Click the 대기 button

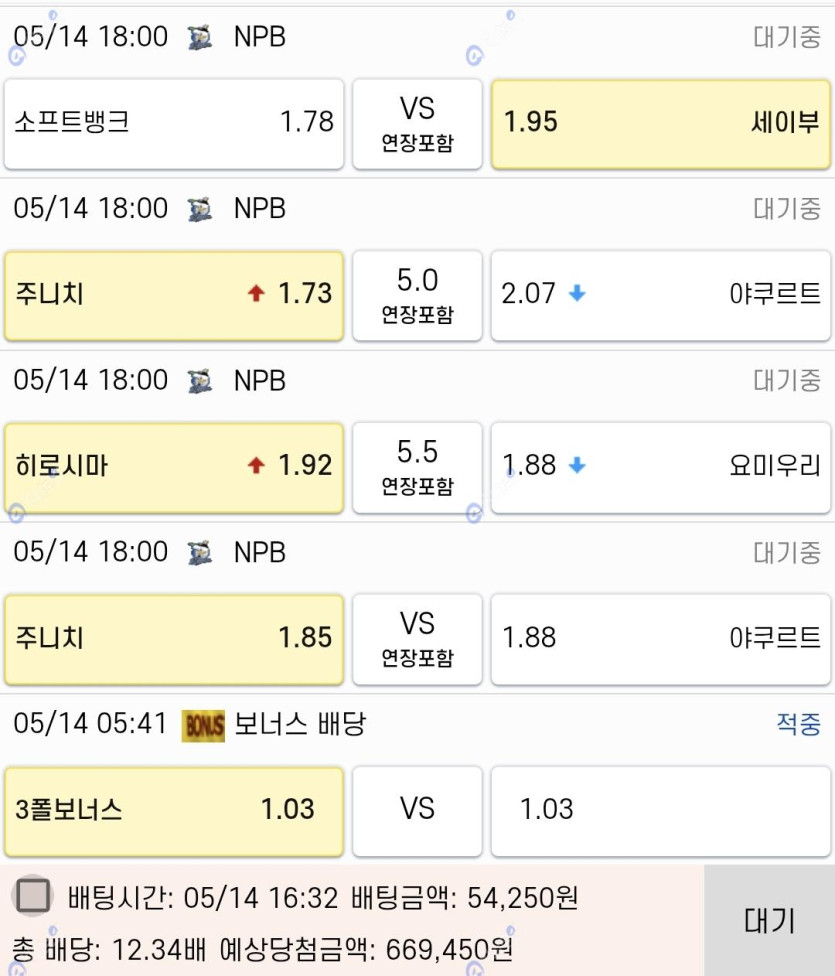pos(770,920)
